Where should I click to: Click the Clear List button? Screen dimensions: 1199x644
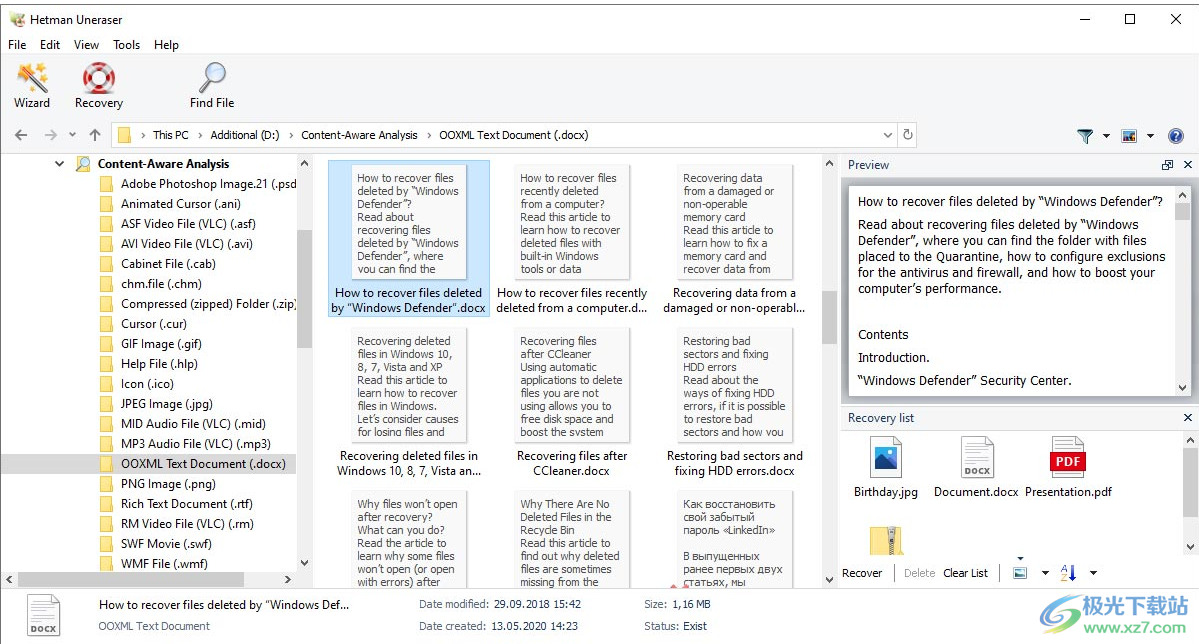tap(965, 573)
